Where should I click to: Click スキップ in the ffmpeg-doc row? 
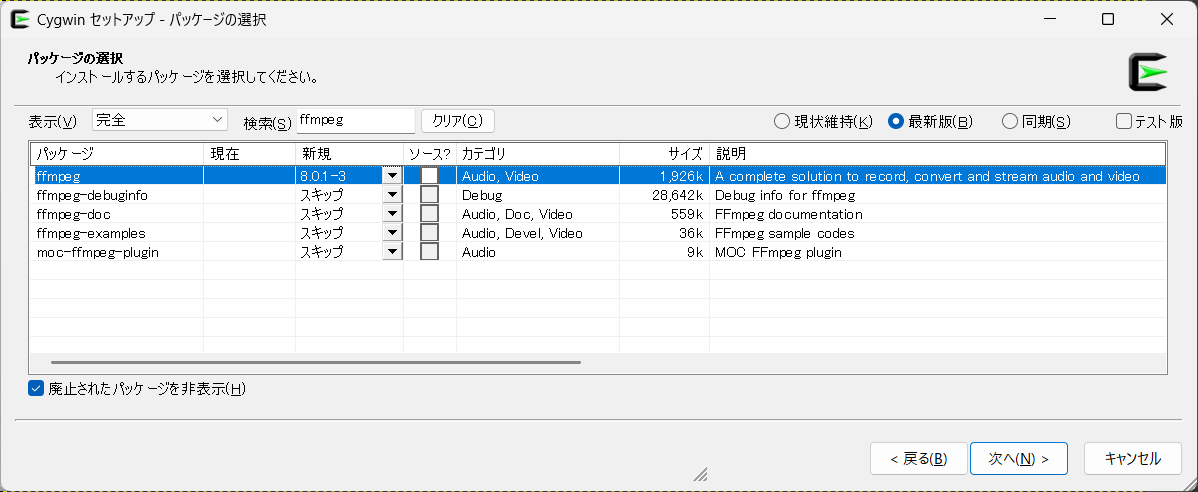click(x=321, y=214)
